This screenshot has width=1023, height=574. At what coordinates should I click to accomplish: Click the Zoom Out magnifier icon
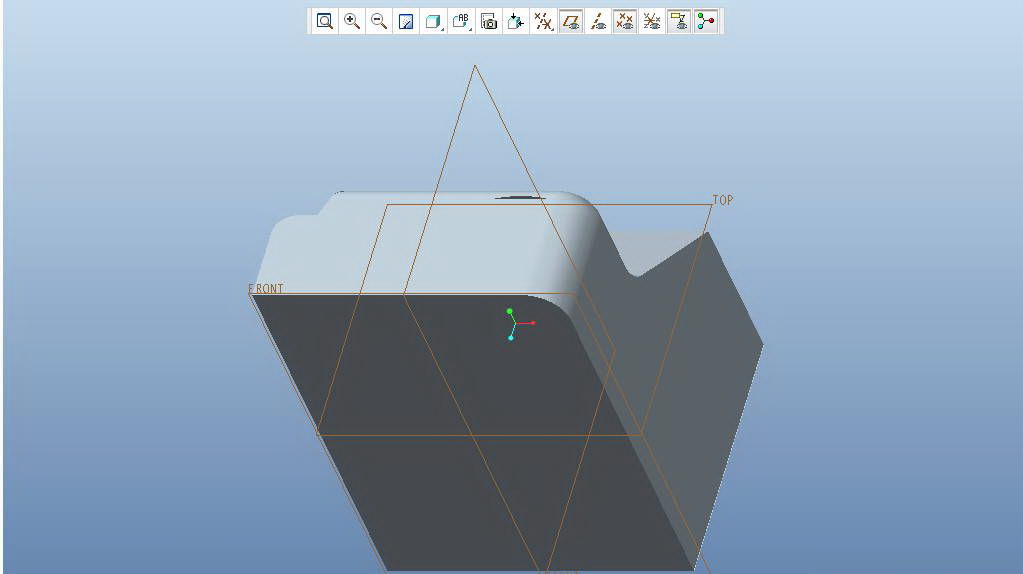click(x=379, y=21)
